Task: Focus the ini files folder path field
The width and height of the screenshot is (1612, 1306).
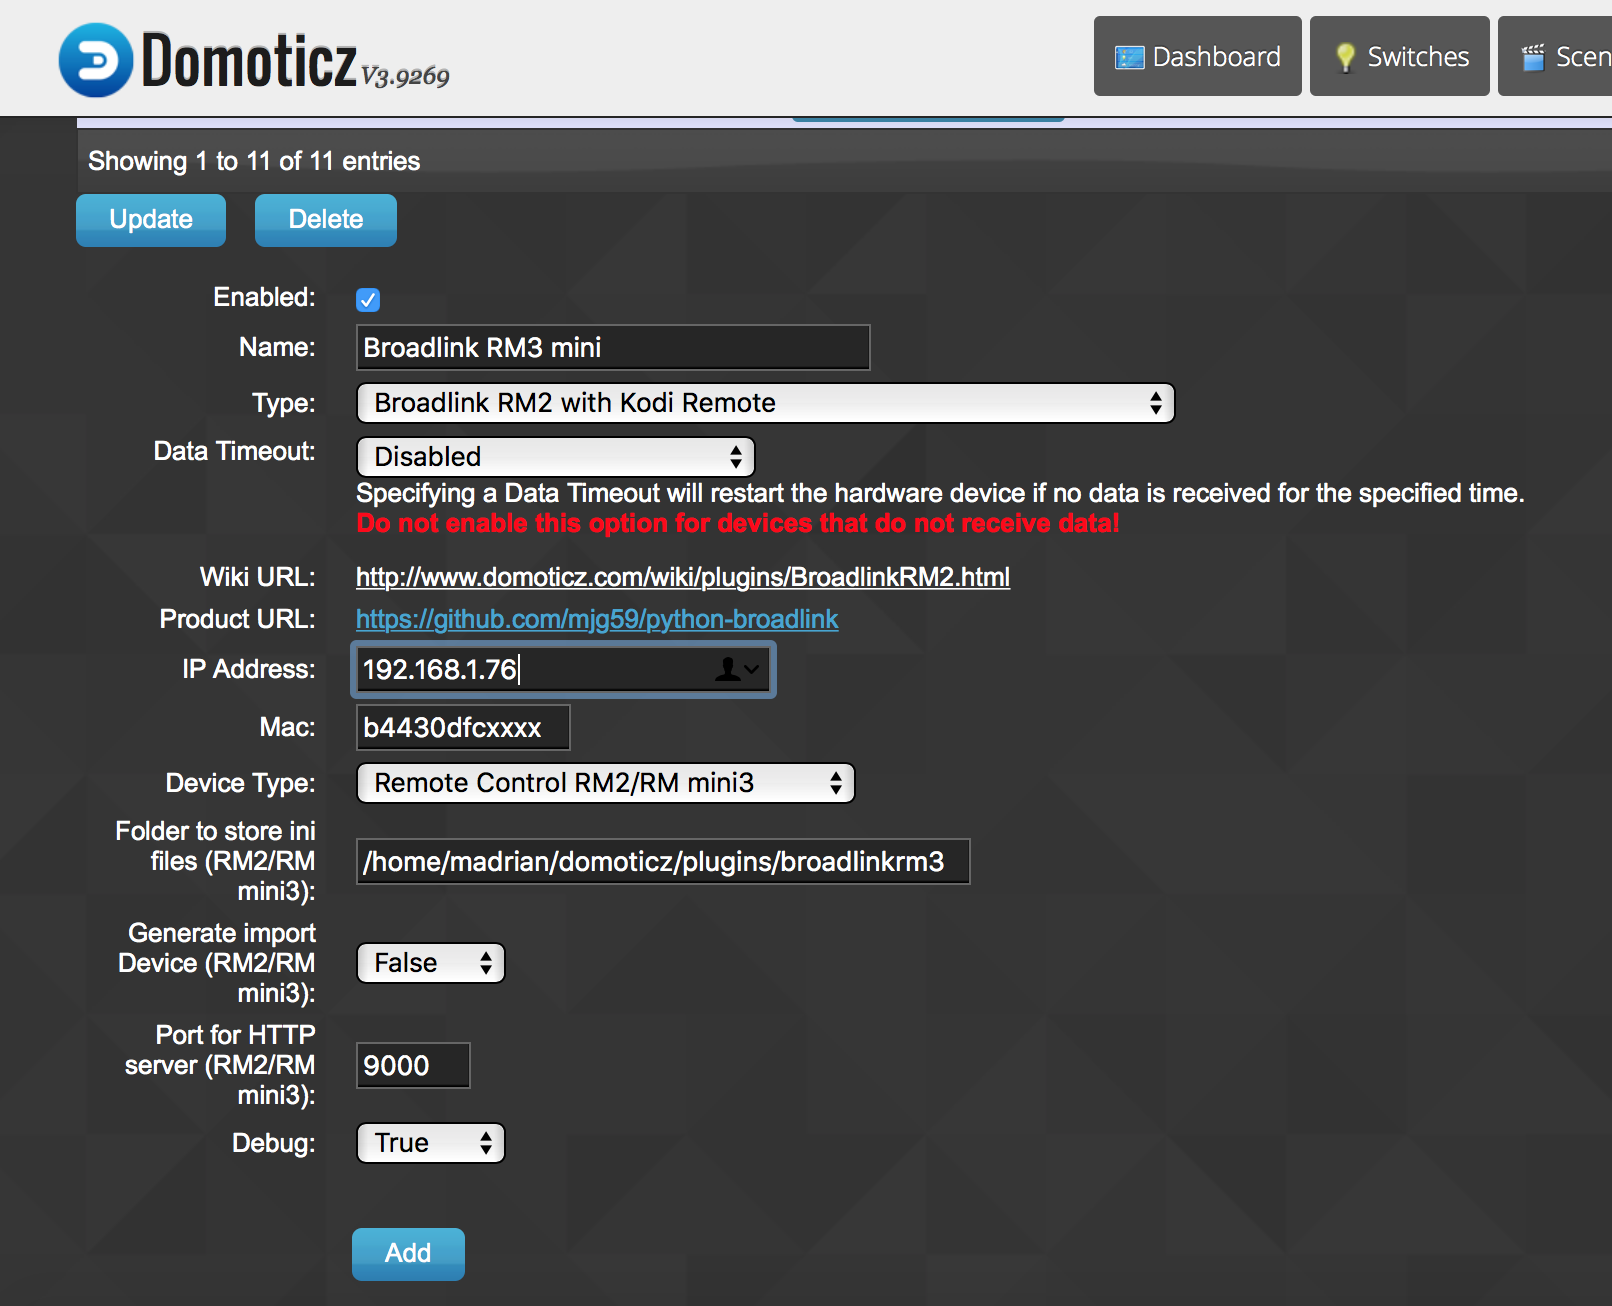Action: [x=663, y=861]
